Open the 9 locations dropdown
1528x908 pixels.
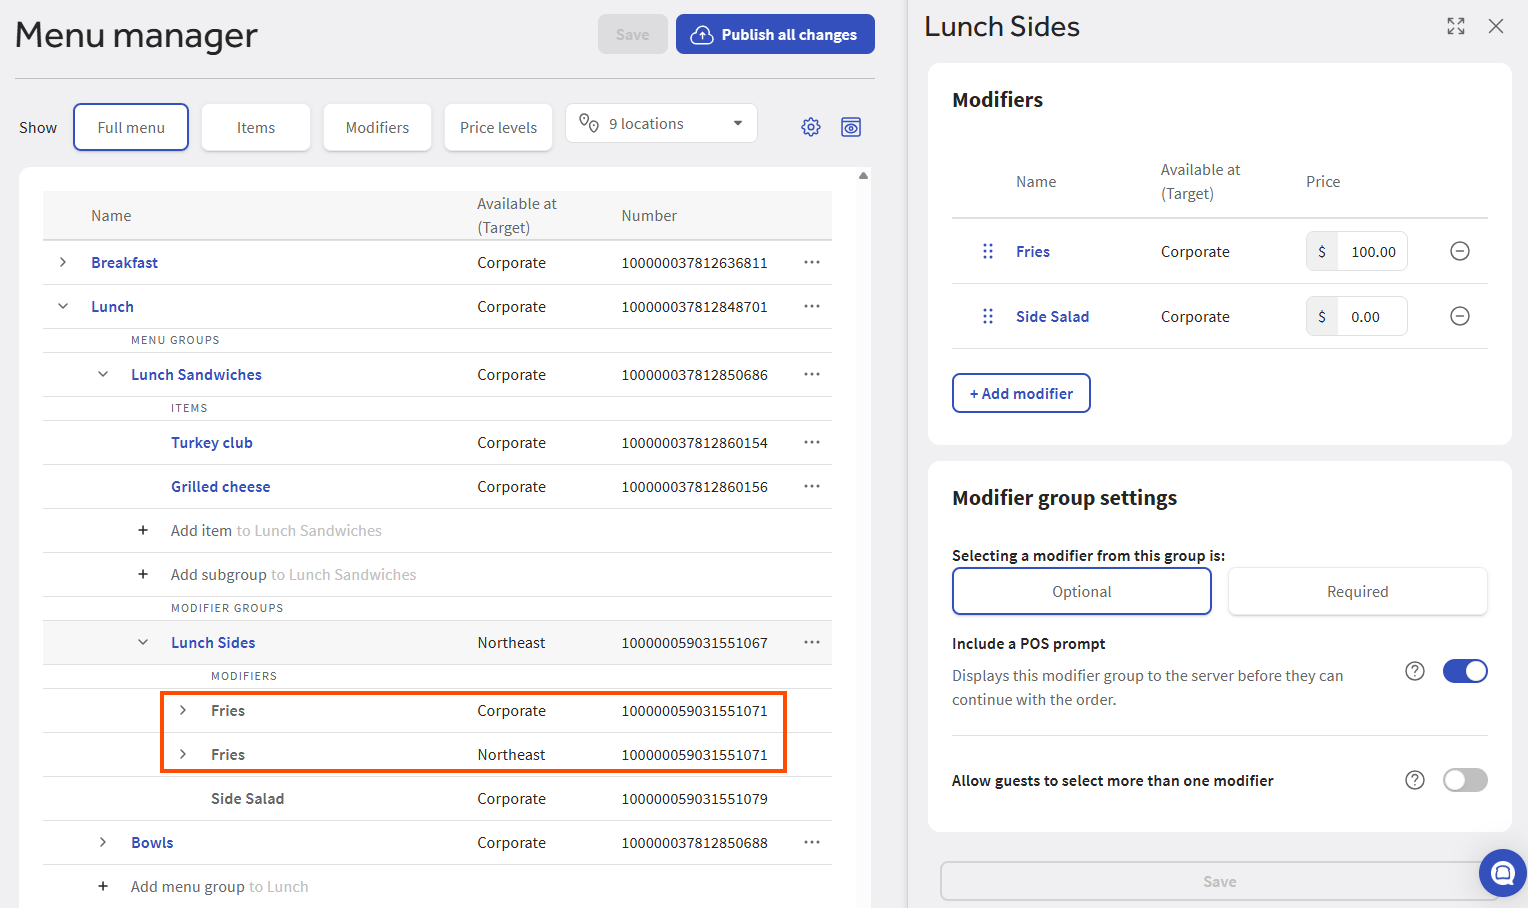click(x=661, y=124)
